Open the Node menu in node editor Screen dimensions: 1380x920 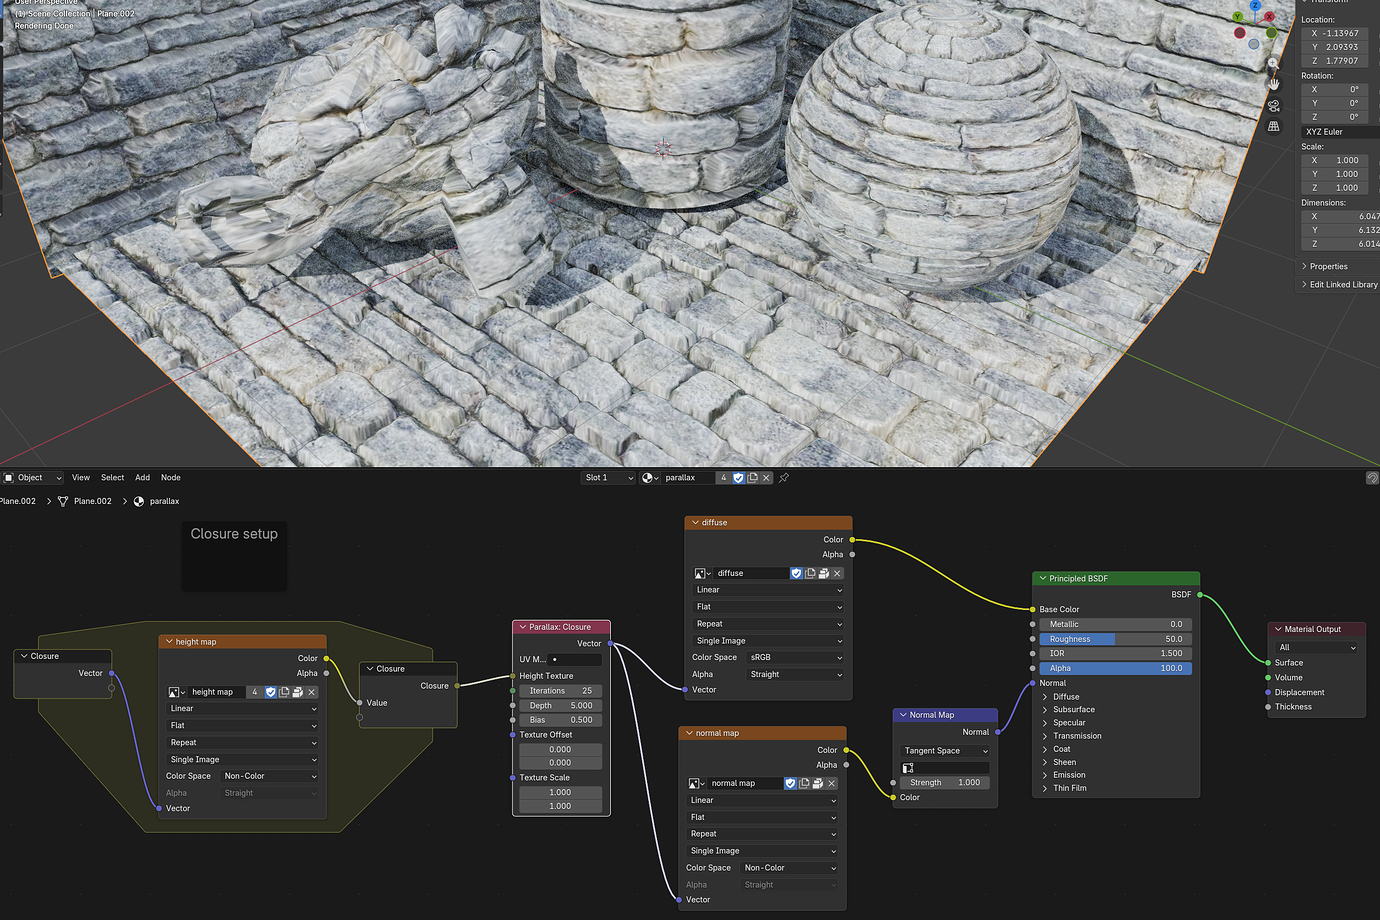click(x=171, y=478)
